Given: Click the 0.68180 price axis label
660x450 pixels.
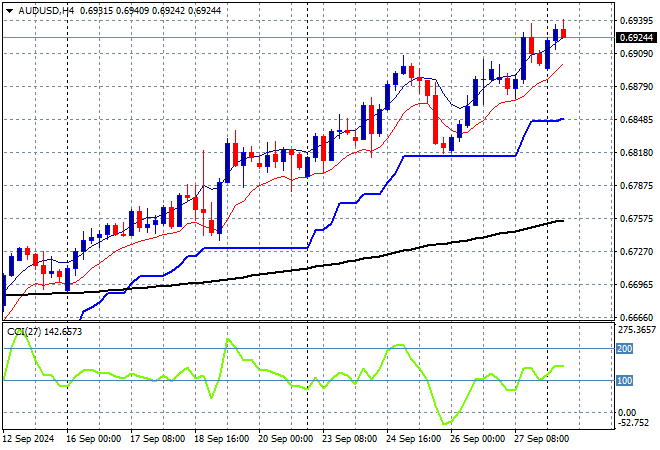Looking at the screenshot, I should coord(636,152).
